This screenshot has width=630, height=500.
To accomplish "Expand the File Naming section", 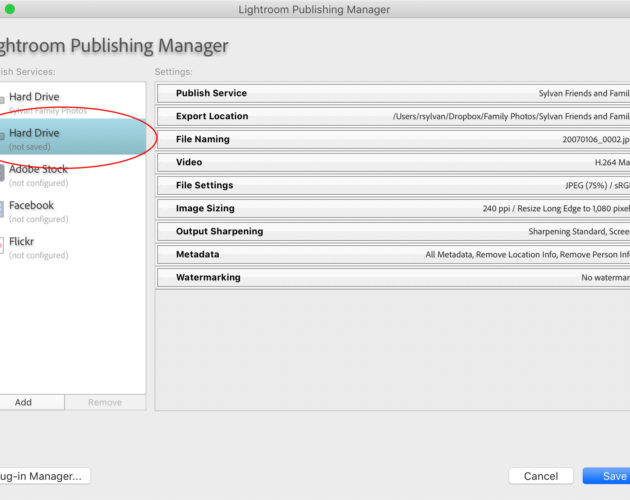I will pyautogui.click(x=393, y=139).
